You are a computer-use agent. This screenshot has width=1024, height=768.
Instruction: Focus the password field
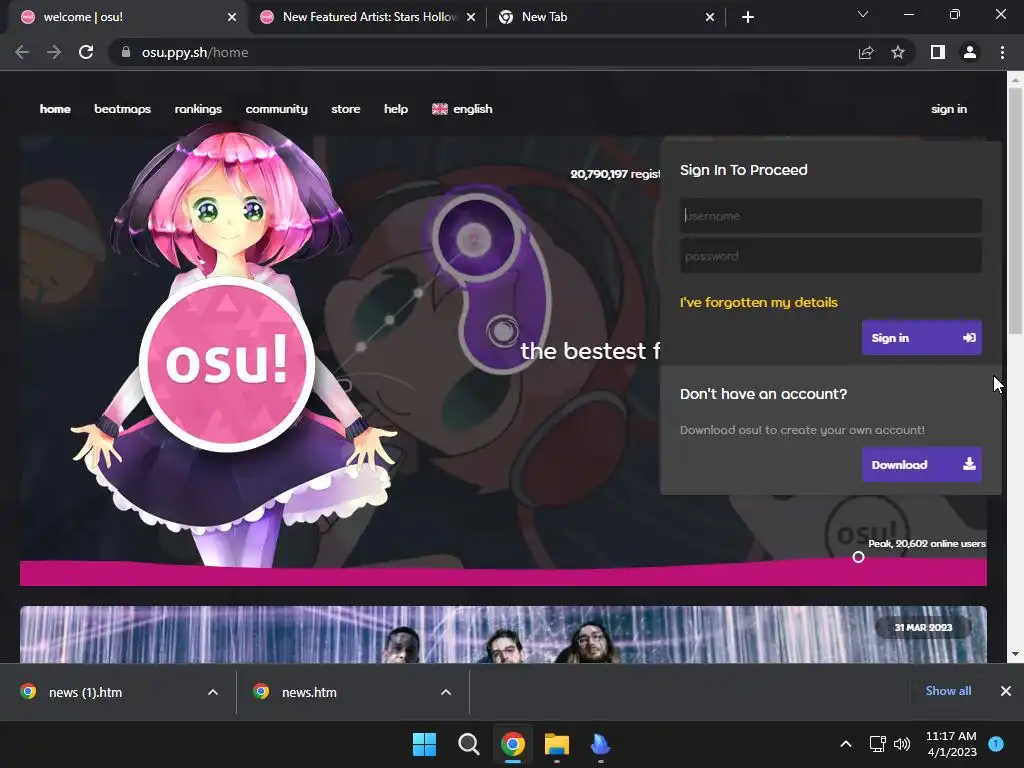831,256
